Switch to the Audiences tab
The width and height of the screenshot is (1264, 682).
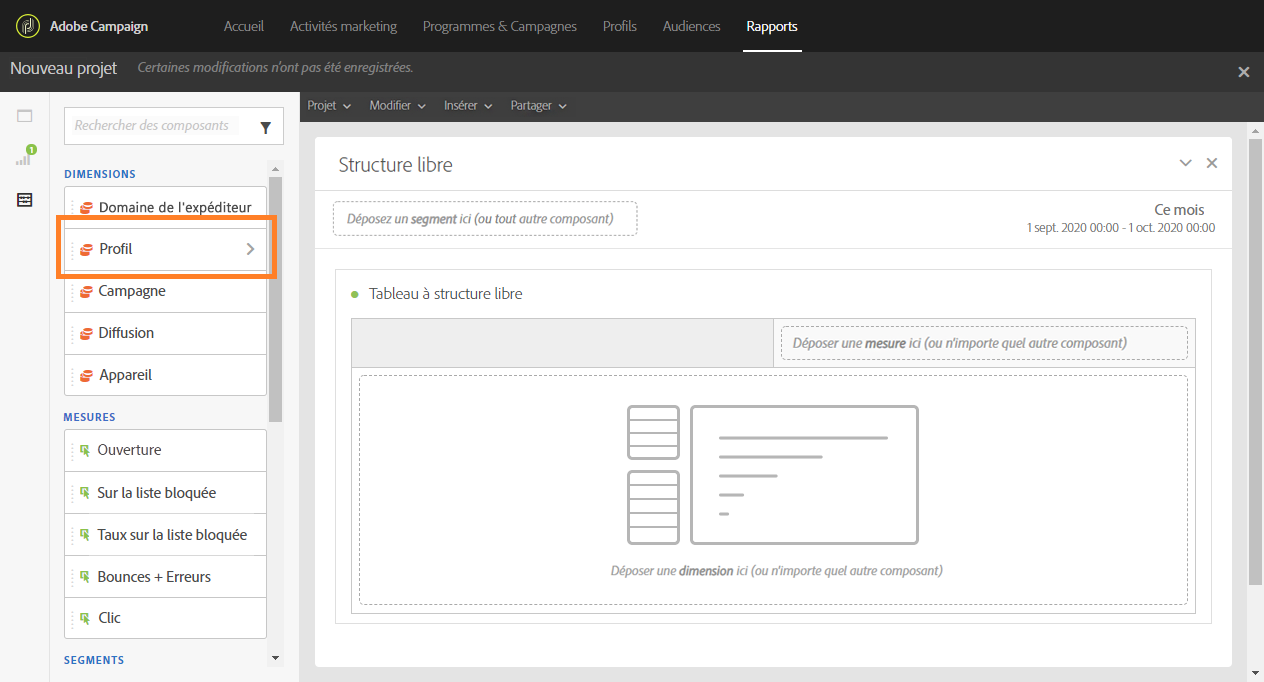[x=691, y=26]
